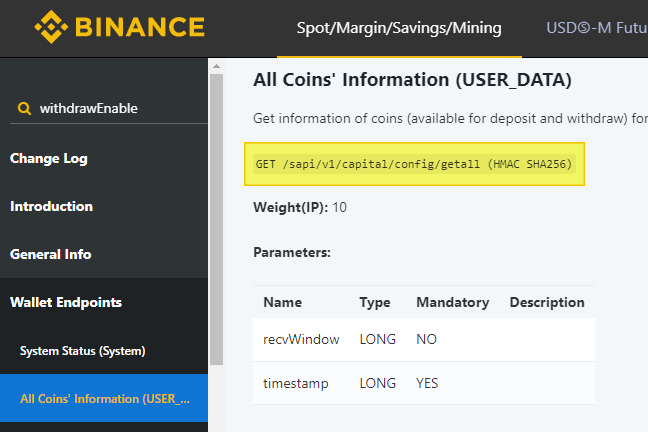Viewport: 648px width, 432px height.
Task: Click the Binance diamond logo icon
Action: tap(51, 27)
